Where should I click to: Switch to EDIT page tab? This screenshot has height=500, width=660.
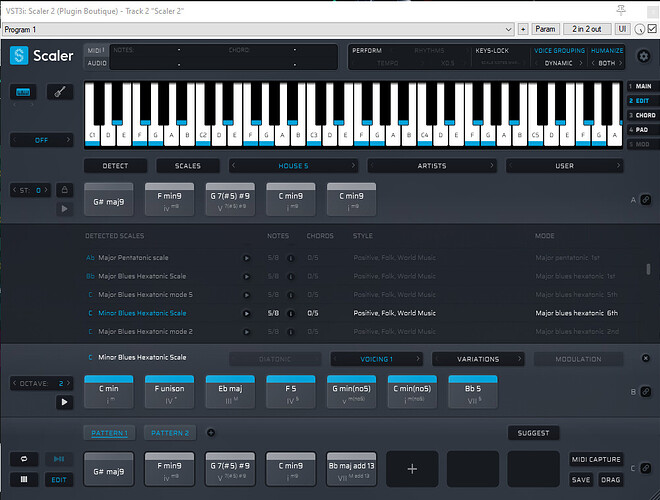pyautogui.click(x=643, y=101)
